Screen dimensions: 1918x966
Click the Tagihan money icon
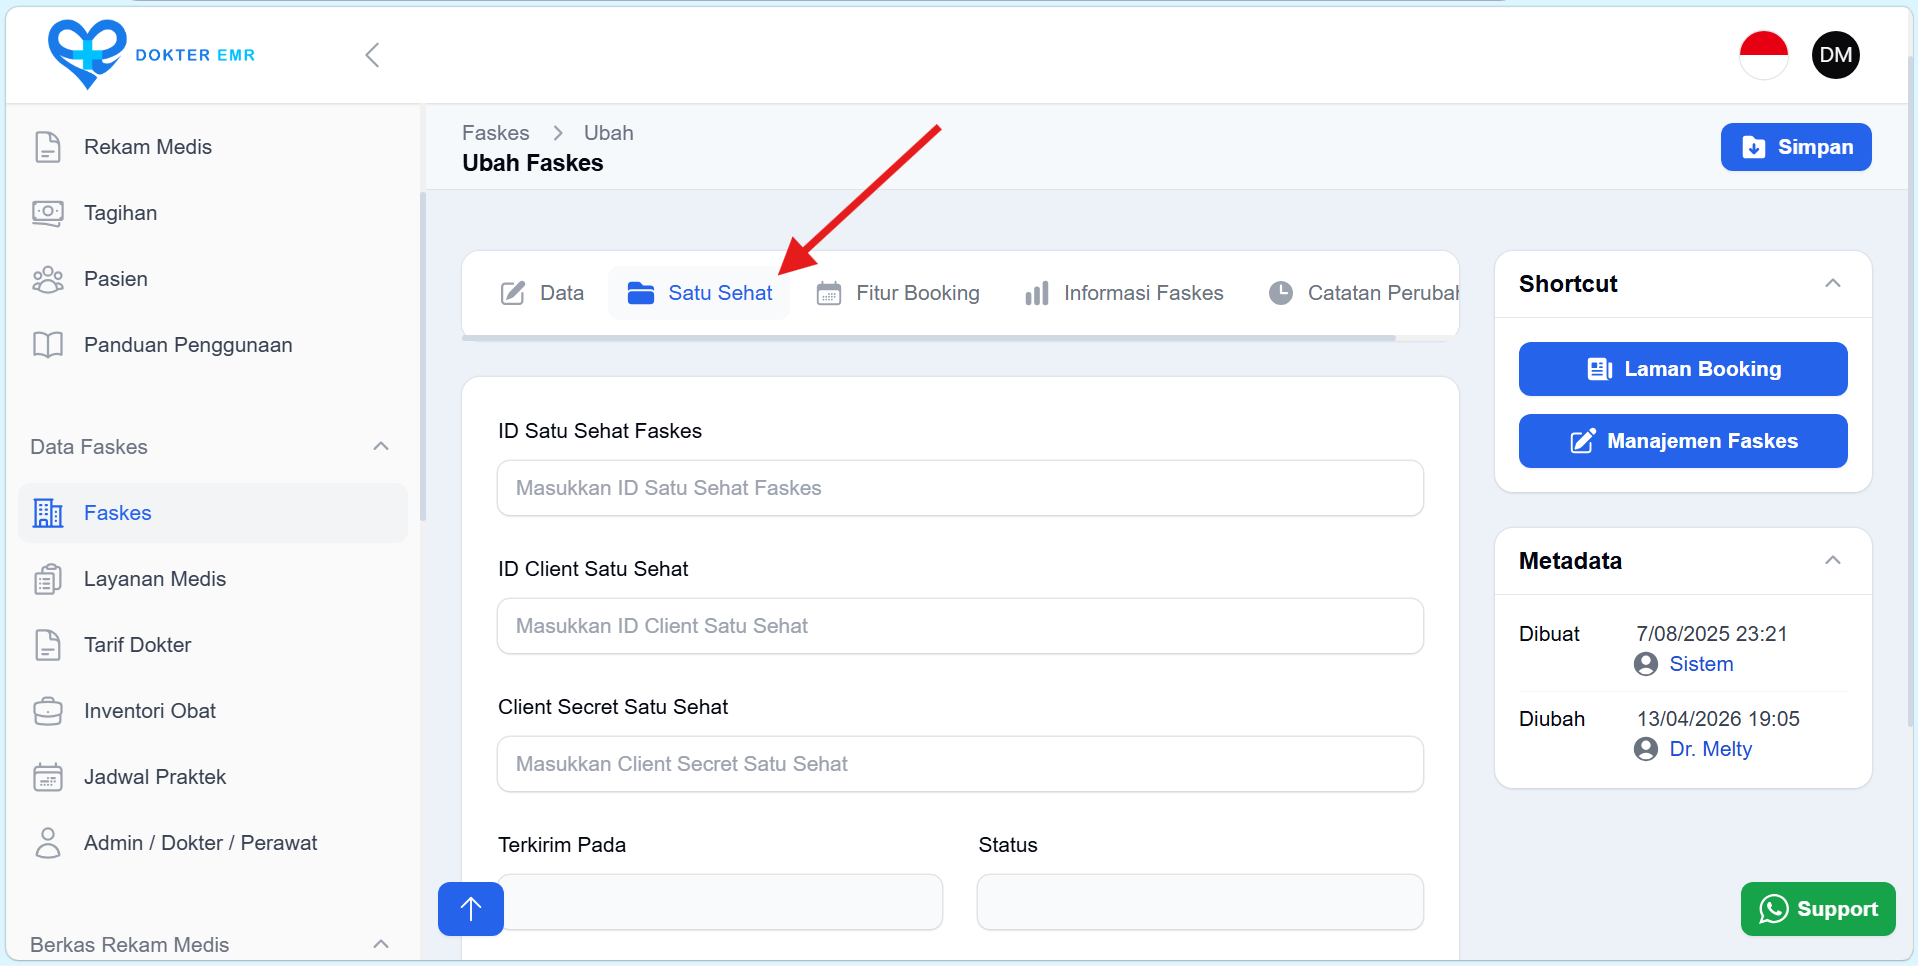[x=48, y=213]
